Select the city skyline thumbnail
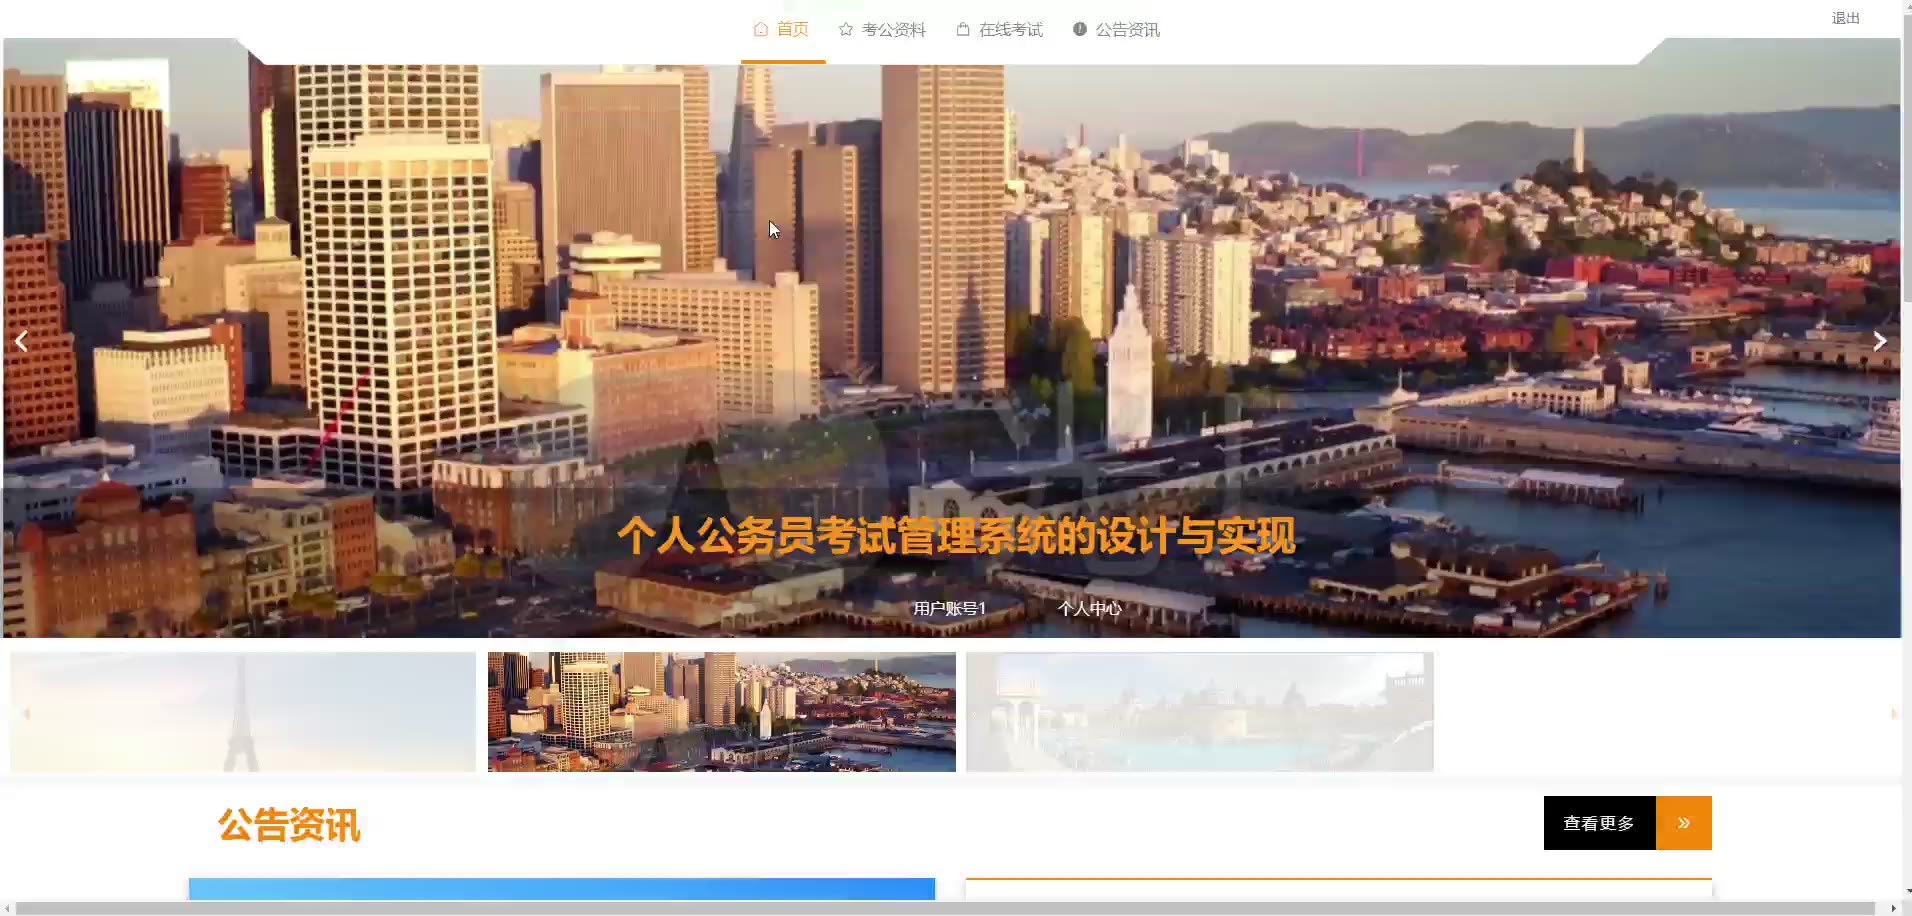The height and width of the screenshot is (916, 1912). click(722, 712)
